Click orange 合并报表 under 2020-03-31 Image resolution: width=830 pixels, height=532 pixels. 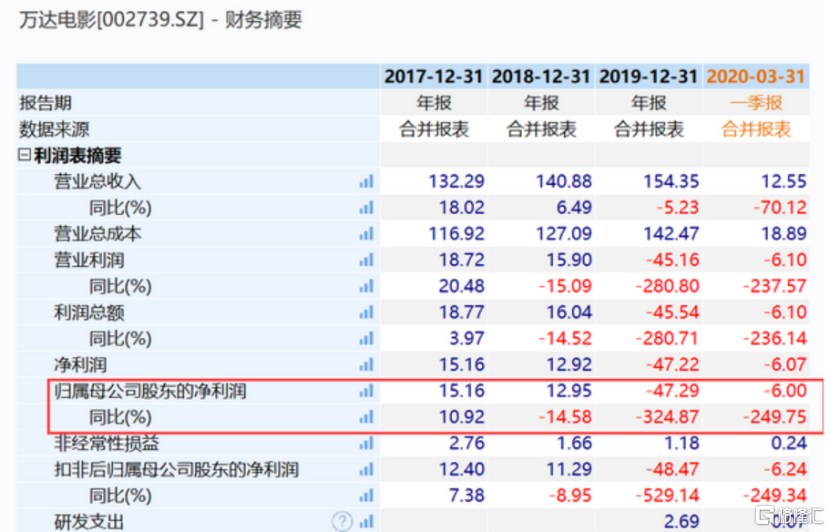click(x=756, y=129)
